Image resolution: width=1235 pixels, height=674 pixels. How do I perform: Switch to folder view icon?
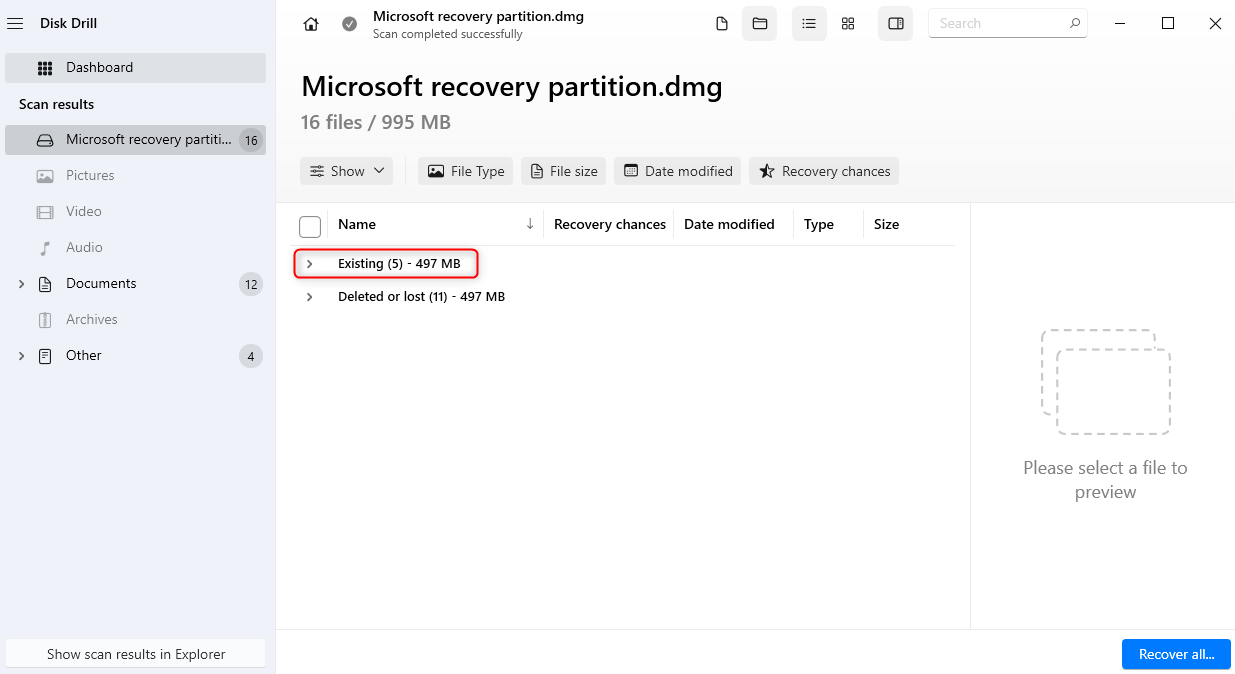[x=759, y=24]
